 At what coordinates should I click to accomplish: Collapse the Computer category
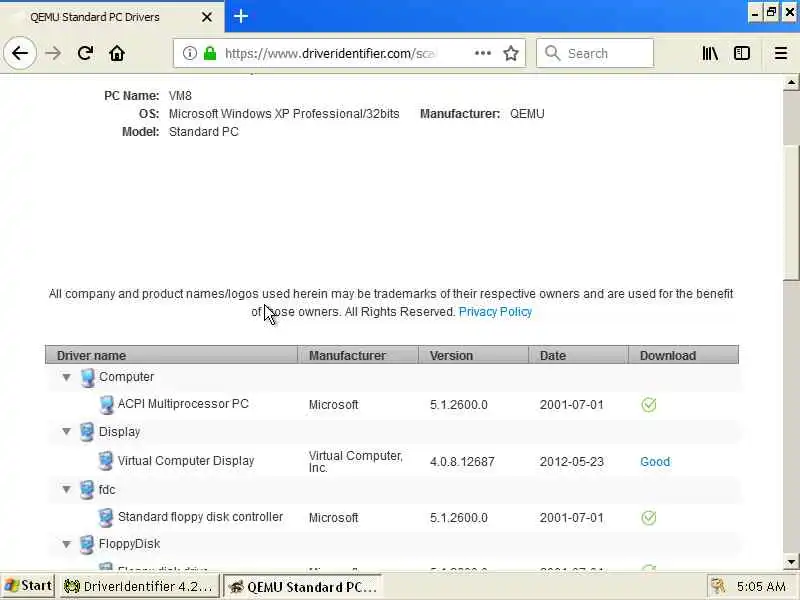pos(66,377)
